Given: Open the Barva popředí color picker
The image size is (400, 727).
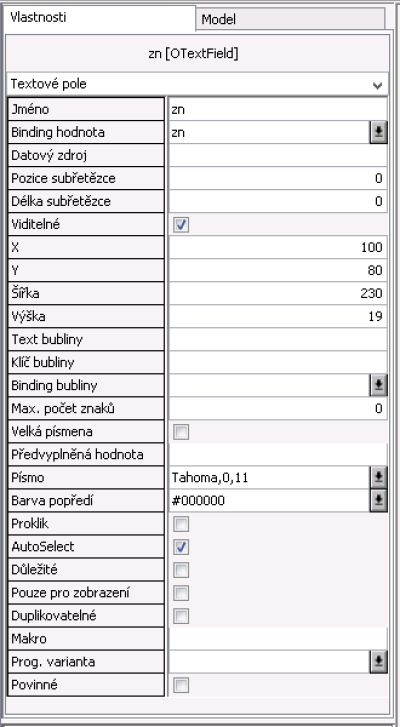Looking at the screenshot, I should (x=378, y=501).
